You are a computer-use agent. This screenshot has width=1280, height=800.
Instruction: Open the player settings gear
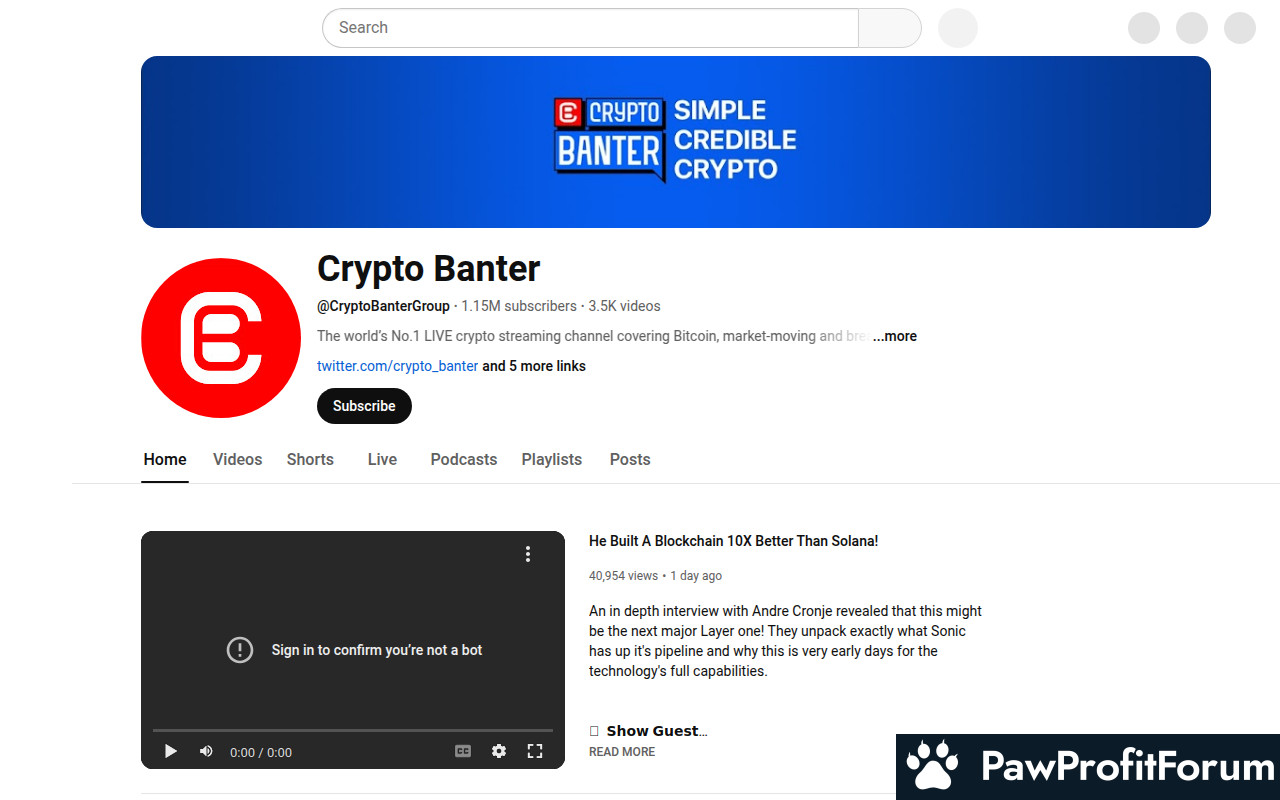pos(499,751)
